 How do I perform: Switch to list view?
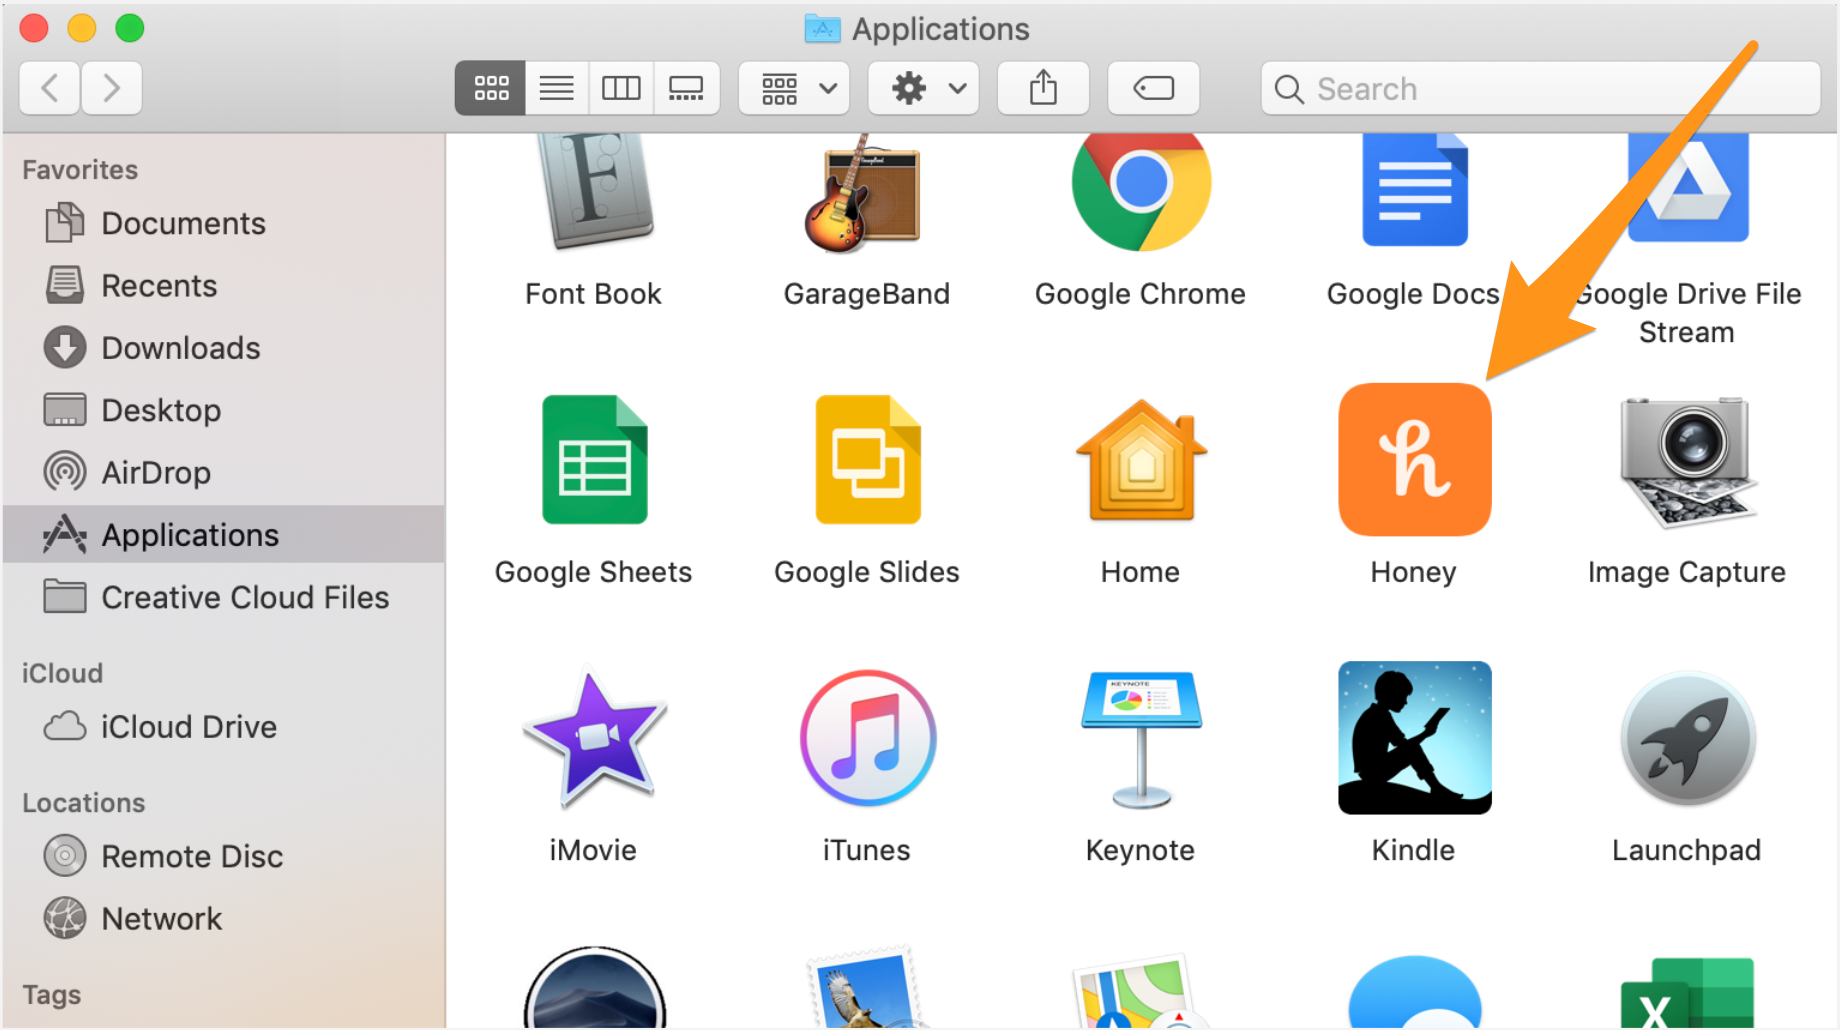tap(556, 88)
